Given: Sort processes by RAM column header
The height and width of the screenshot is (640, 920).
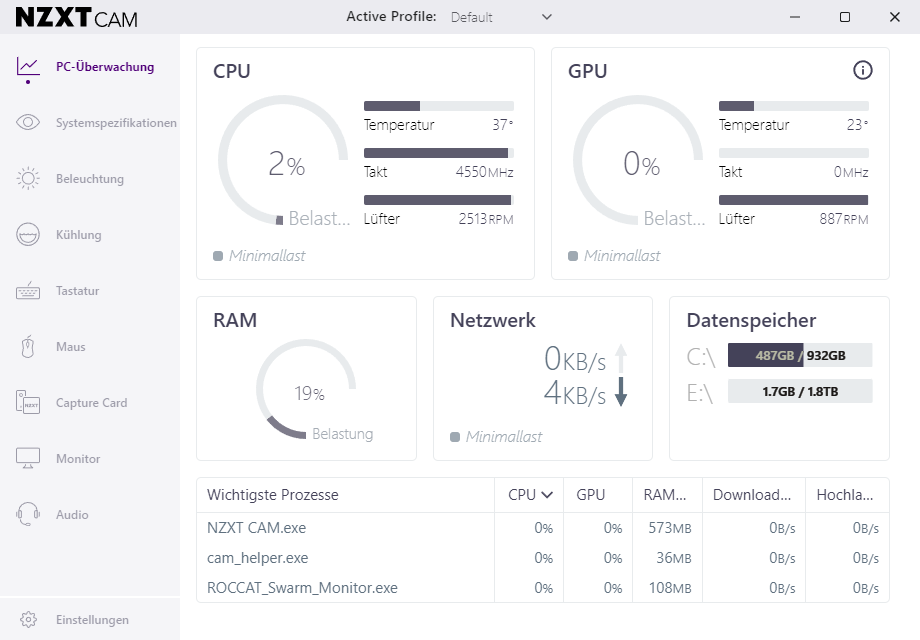Looking at the screenshot, I should click(x=665, y=495).
